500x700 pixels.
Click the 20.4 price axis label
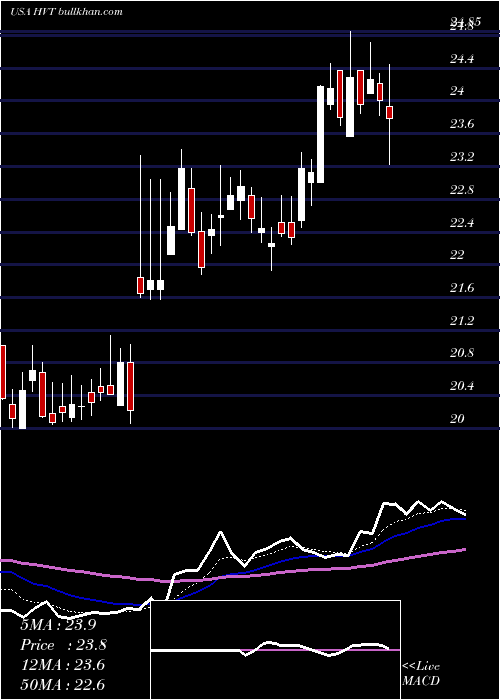462,386
